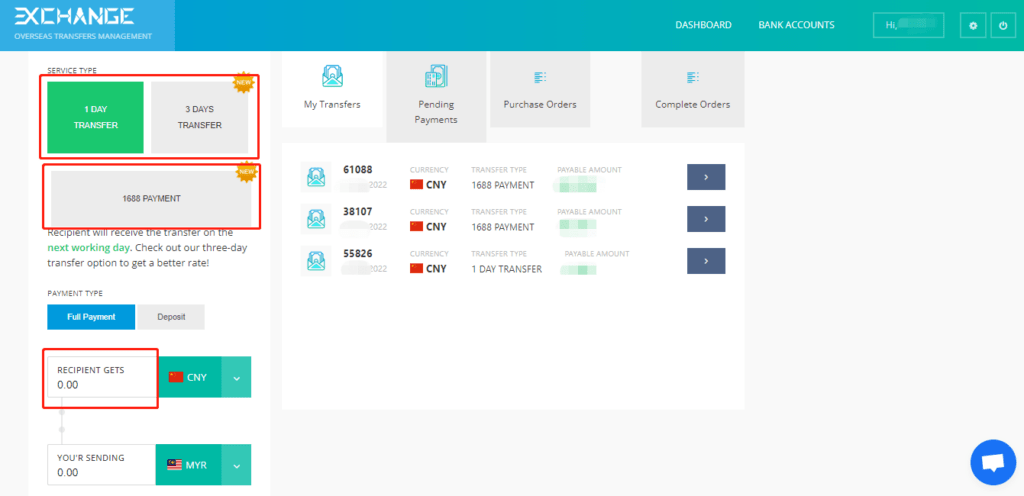Click transfer number 55826

(x=358, y=253)
